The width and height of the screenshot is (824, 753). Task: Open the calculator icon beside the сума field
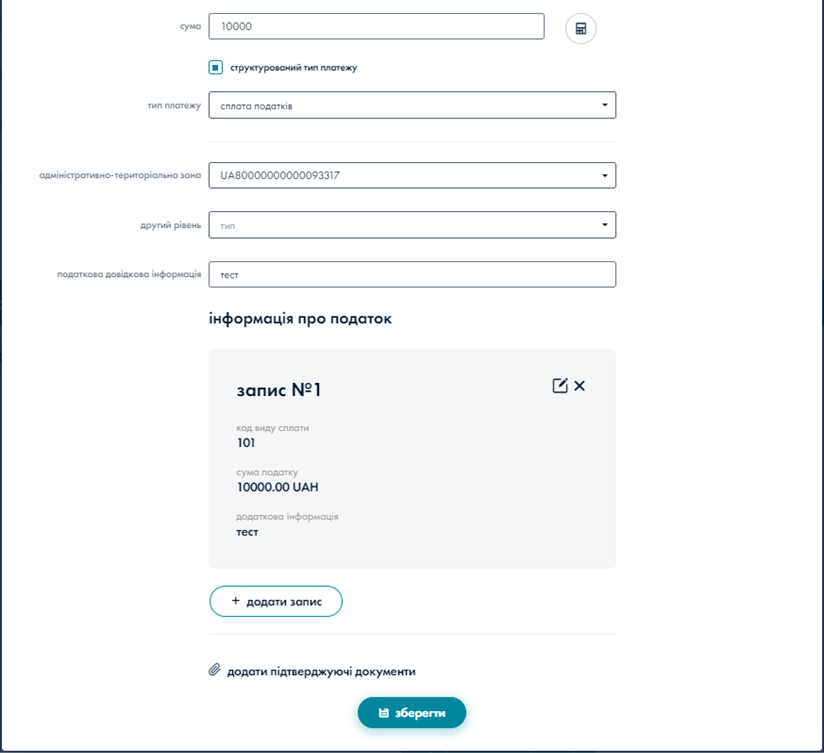[580, 28]
